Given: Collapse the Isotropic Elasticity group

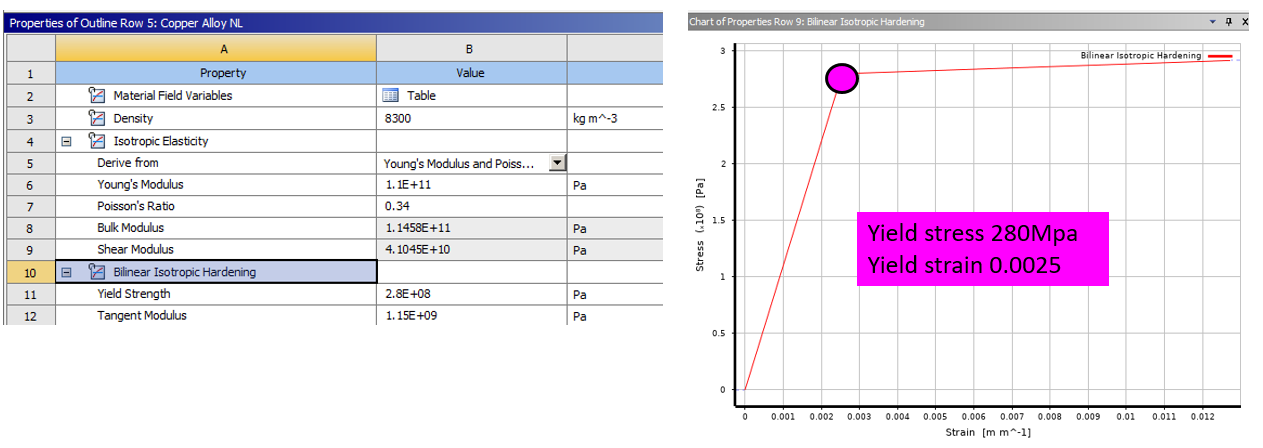Looking at the screenshot, I should [x=65, y=141].
